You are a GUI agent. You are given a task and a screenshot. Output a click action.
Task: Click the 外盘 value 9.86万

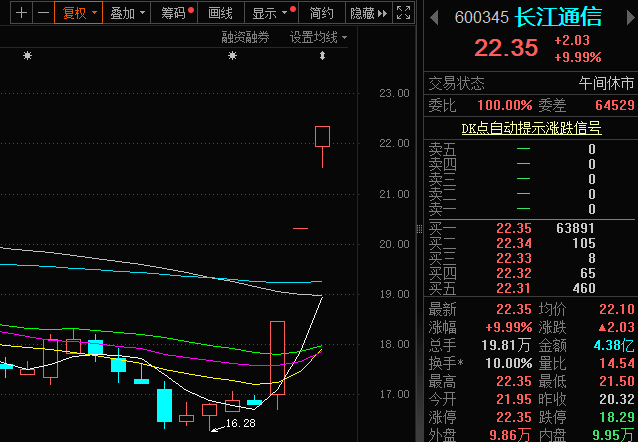click(510, 435)
